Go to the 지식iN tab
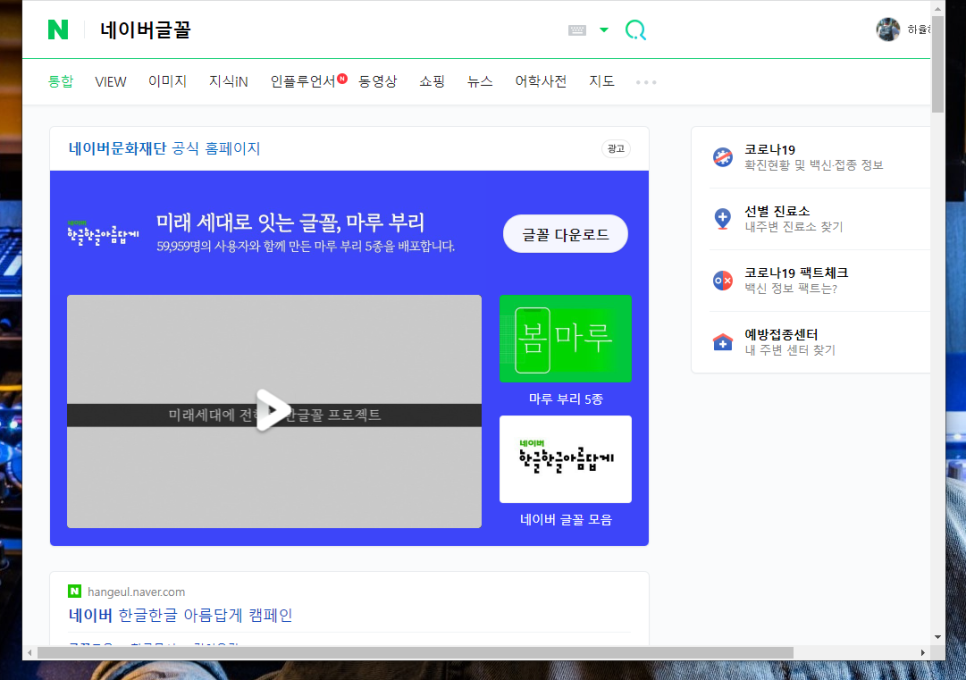The width and height of the screenshot is (966, 680). [228, 81]
